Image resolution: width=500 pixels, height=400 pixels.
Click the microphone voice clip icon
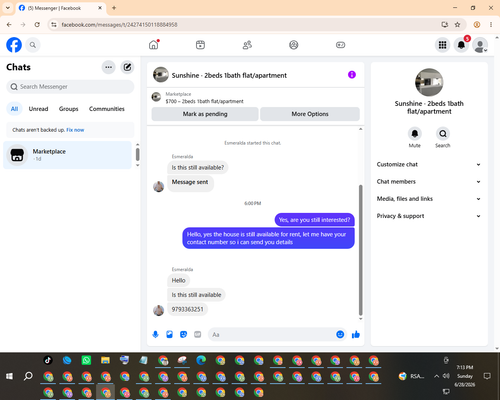[155, 334]
